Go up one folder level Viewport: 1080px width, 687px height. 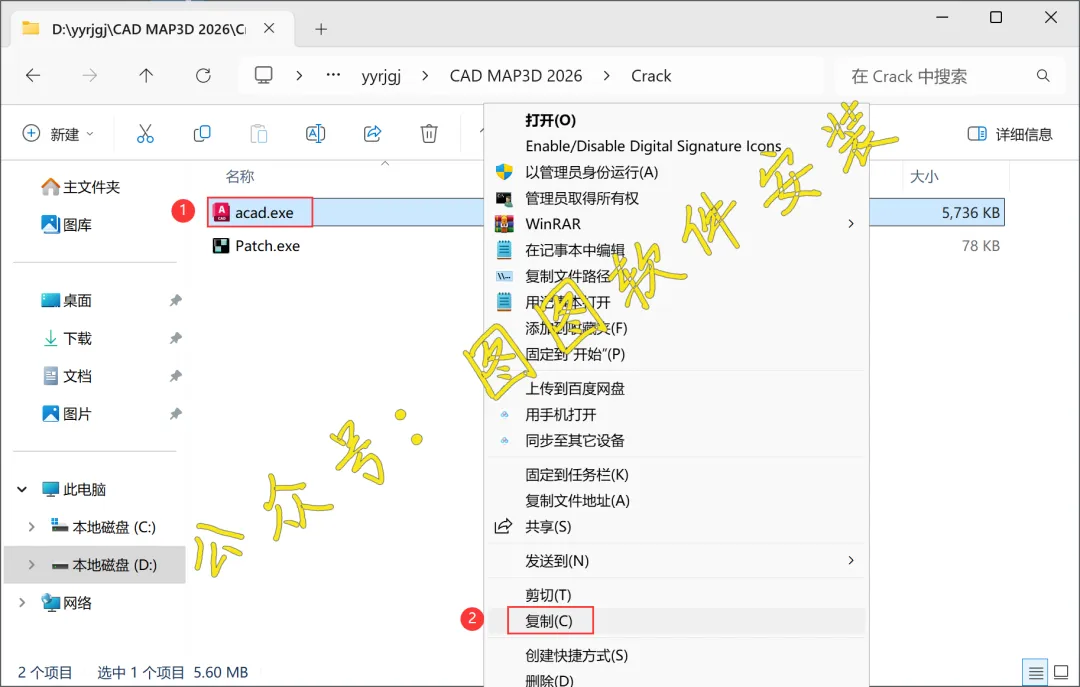click(x=146, y=76)
